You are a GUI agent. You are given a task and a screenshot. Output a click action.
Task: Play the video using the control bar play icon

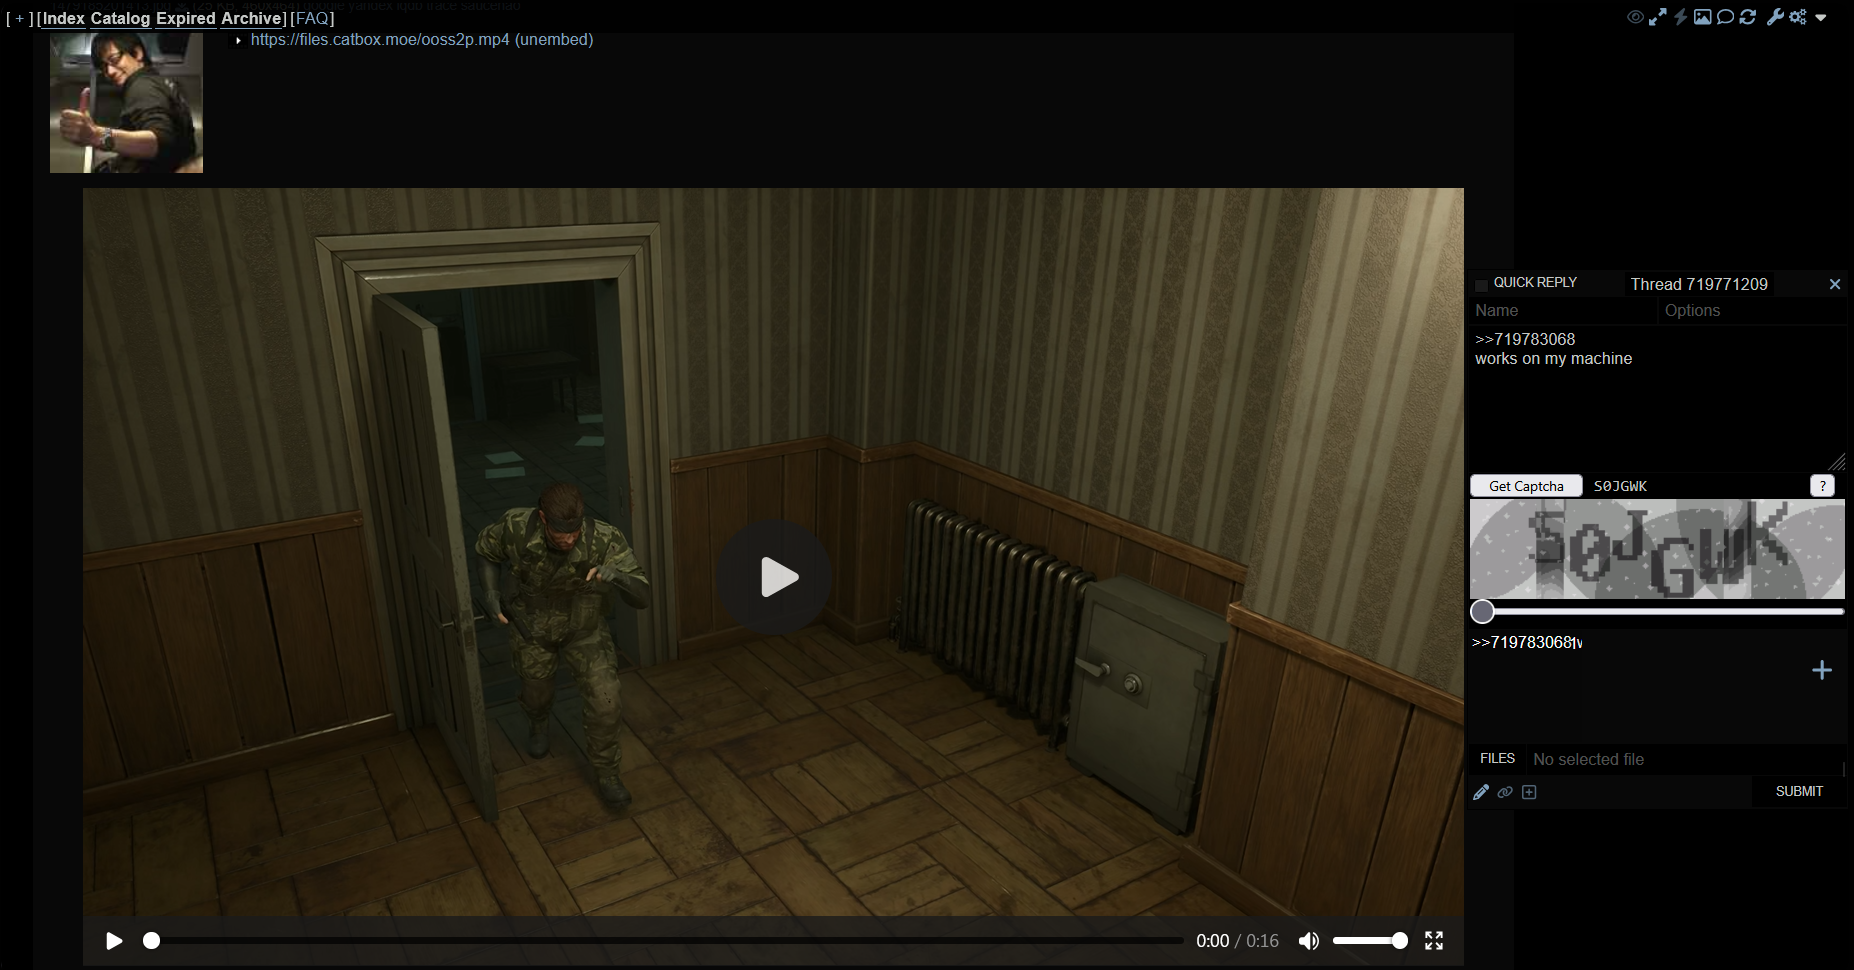coord(114,941)
